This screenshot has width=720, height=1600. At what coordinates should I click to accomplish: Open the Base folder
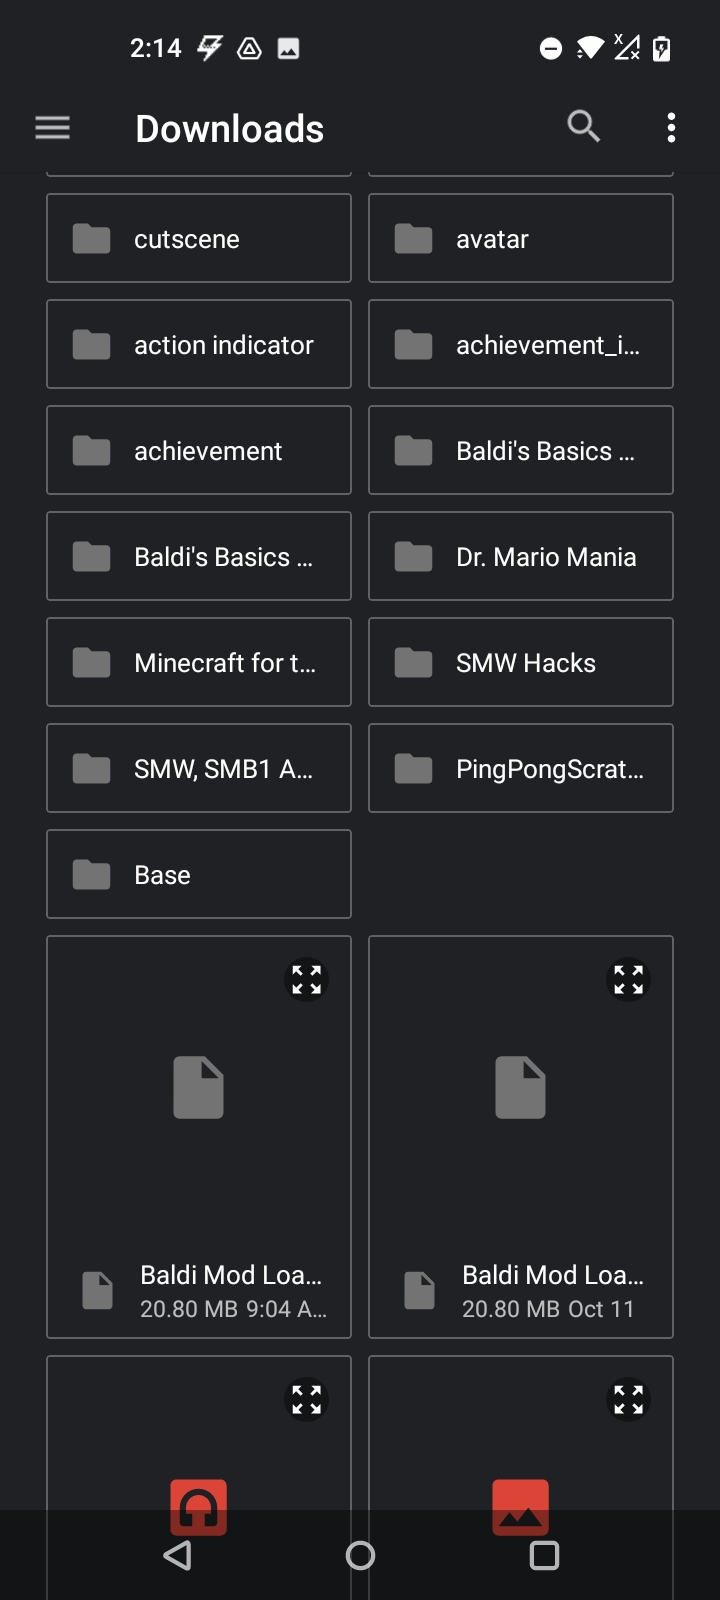199,875
